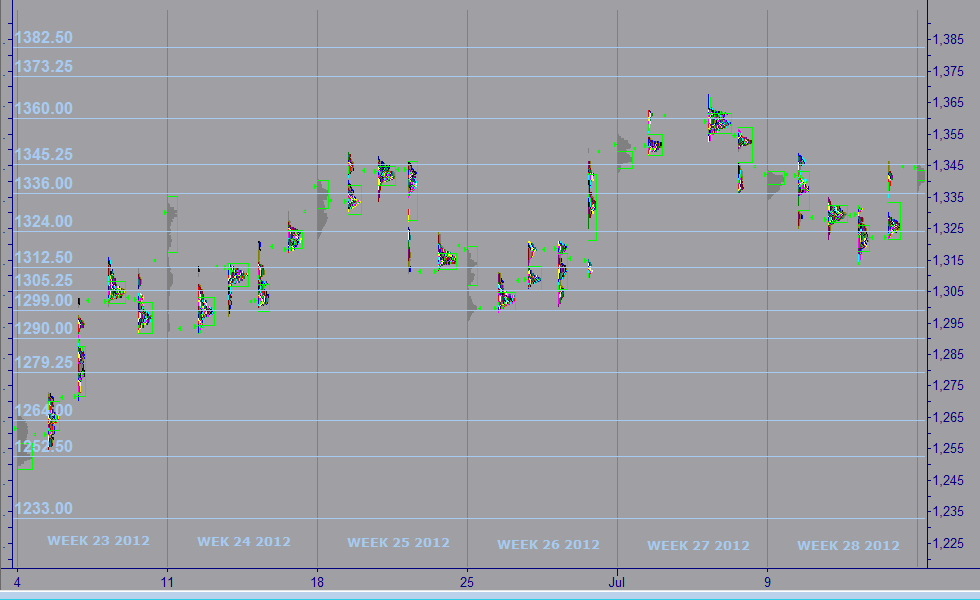Image resolution: width=980 pixels, height=600 pixels.
Task: Click 1,365 on the right price scale
Action: (948, 103)
